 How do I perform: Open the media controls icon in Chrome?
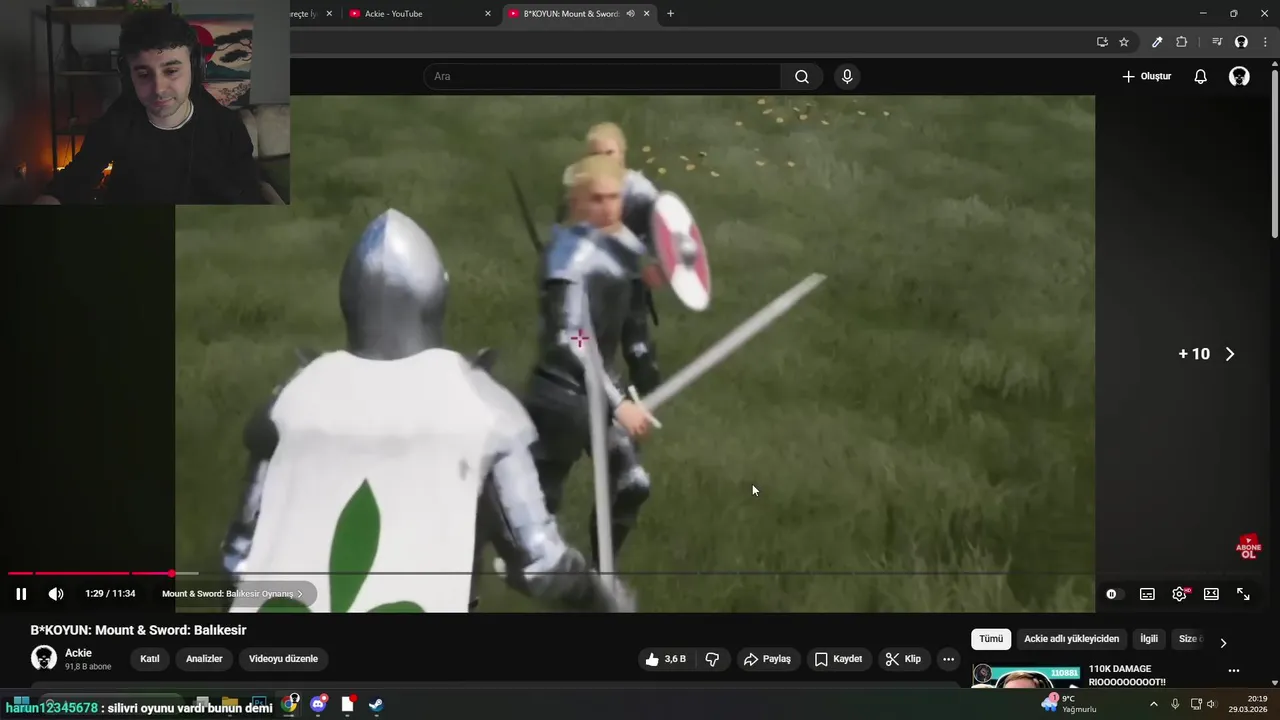1217,42
